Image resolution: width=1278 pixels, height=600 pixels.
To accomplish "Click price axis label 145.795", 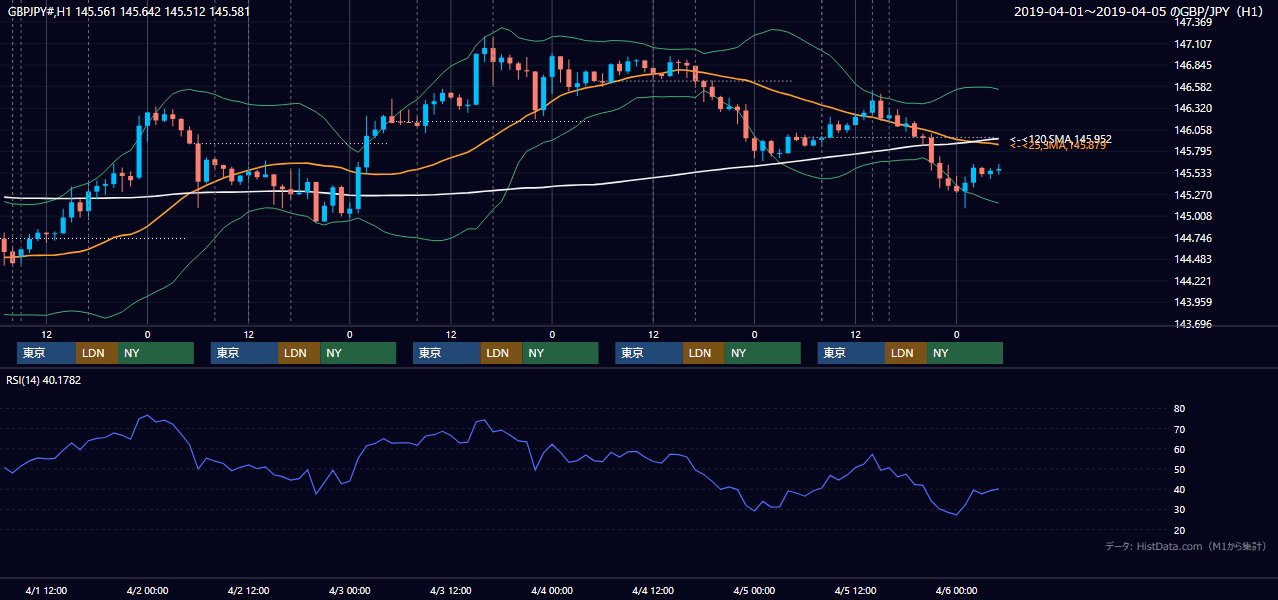I will pos(1192,152).
